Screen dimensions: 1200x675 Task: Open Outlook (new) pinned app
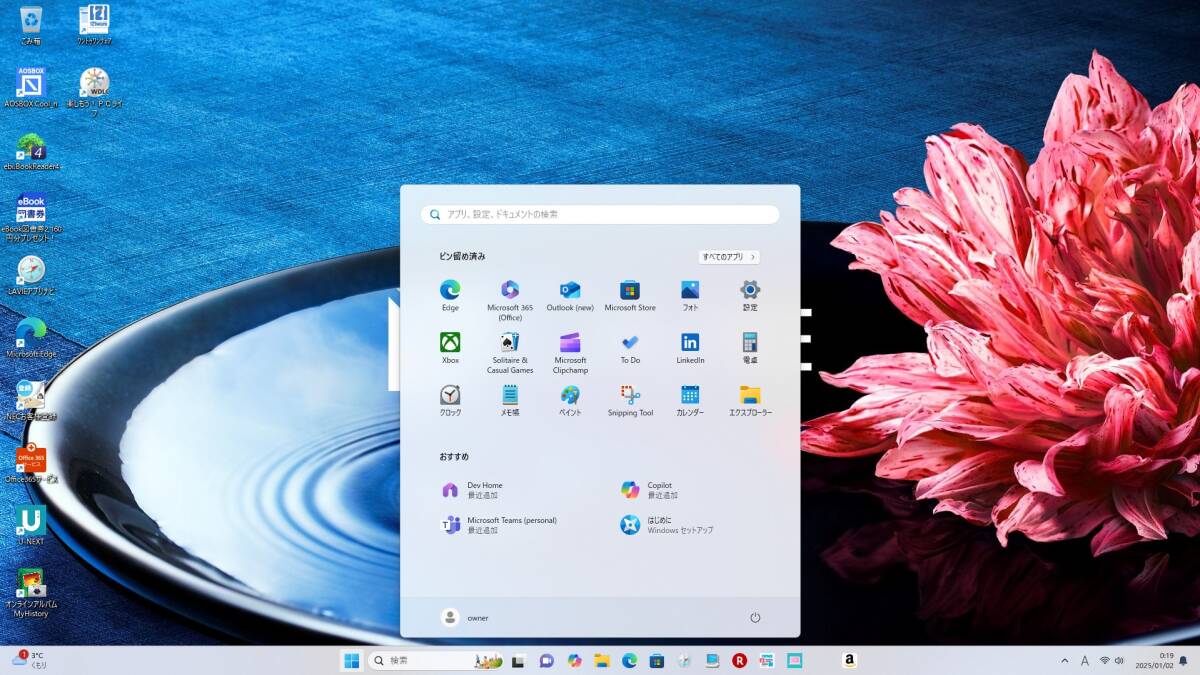tap(570, 296)
